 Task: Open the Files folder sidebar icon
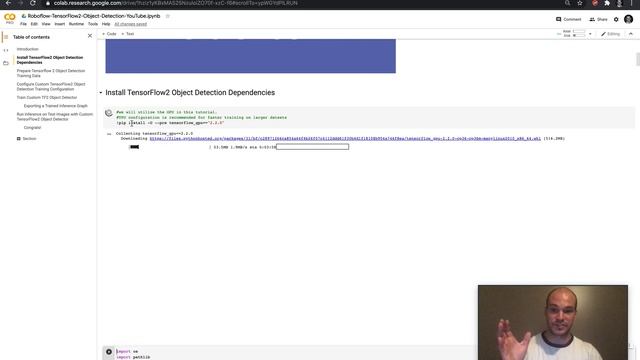click(x=6, y=63)
